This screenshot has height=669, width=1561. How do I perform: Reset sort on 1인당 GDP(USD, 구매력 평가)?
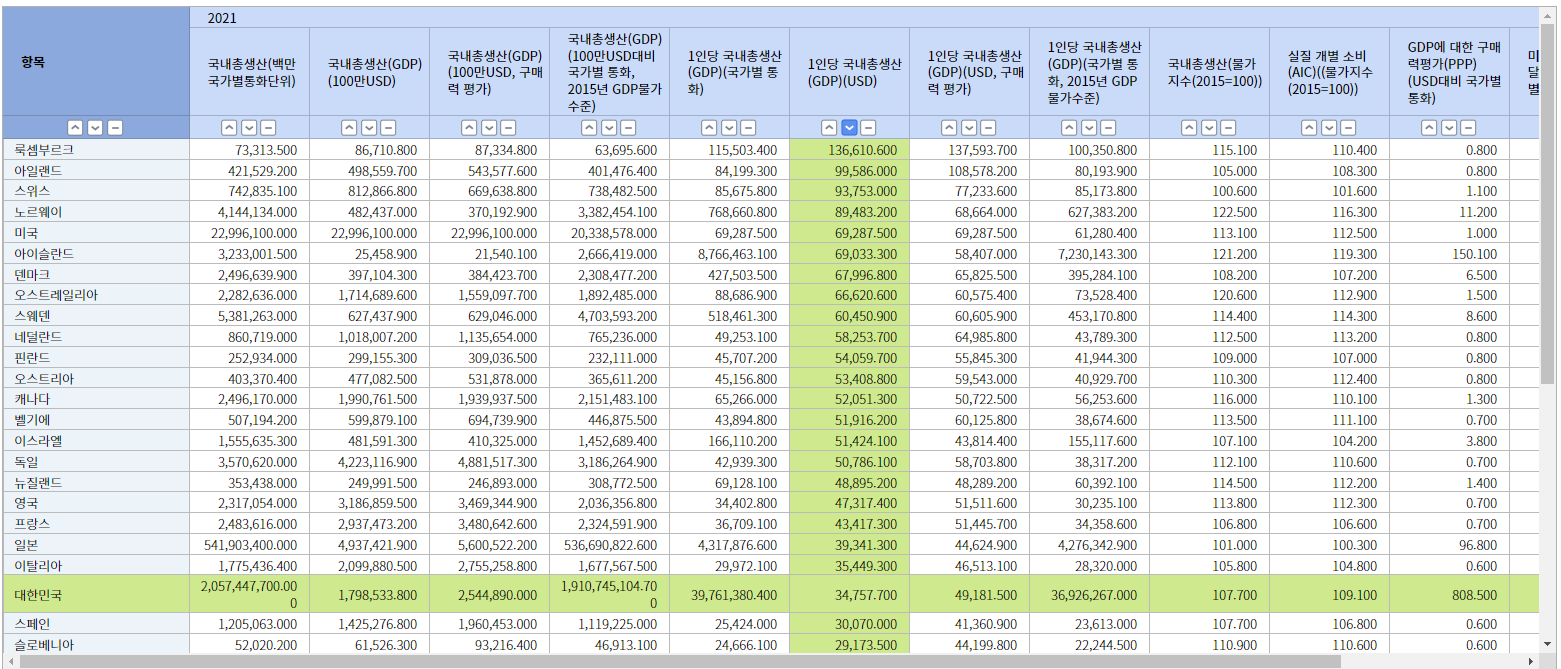[x=989, y=128]
